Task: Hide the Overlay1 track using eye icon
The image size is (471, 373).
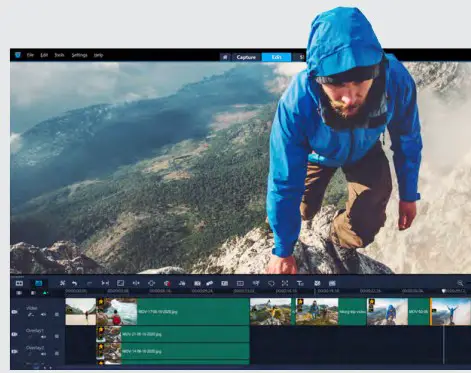Action: [15, 334]
